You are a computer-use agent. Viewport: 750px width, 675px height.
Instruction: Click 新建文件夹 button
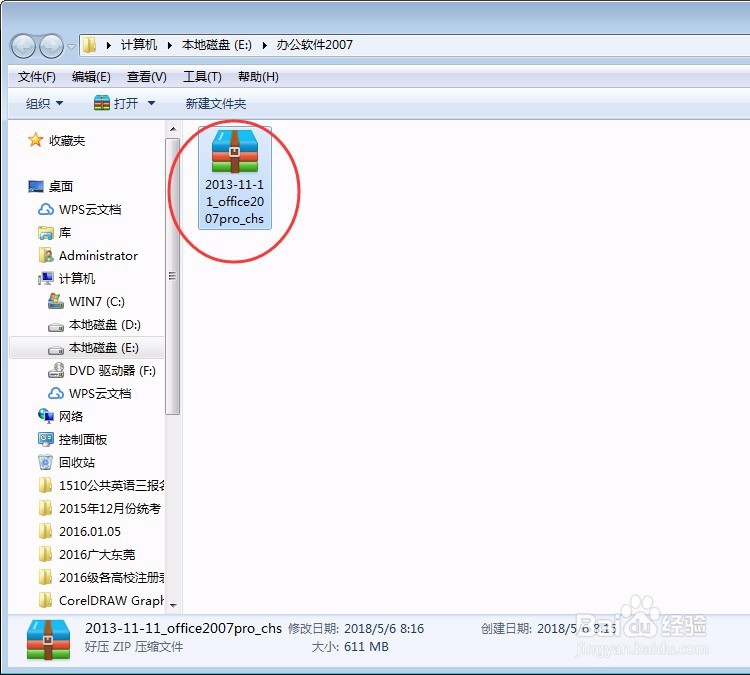pos(216,103)
